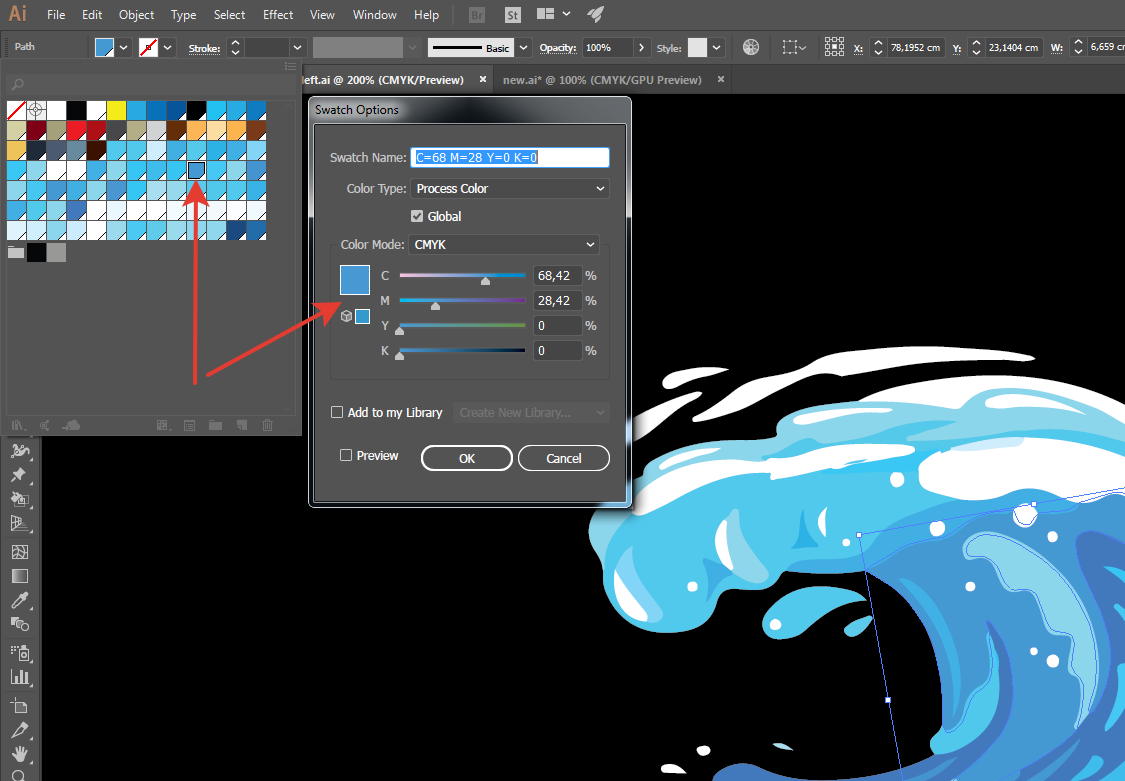
Task: Select the Shape Builder tool
Action: [x=19, y=499]
